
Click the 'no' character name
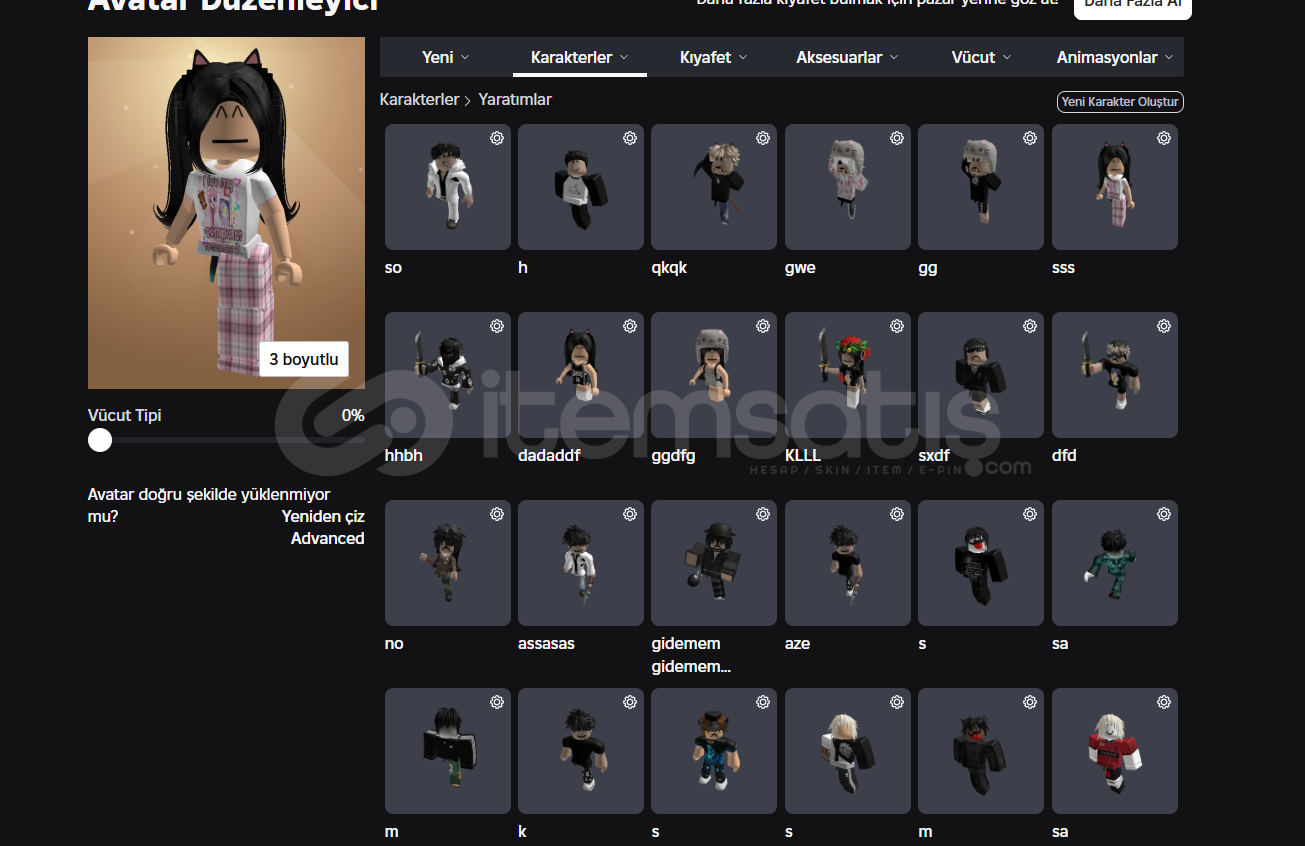(x=394, y=644)
